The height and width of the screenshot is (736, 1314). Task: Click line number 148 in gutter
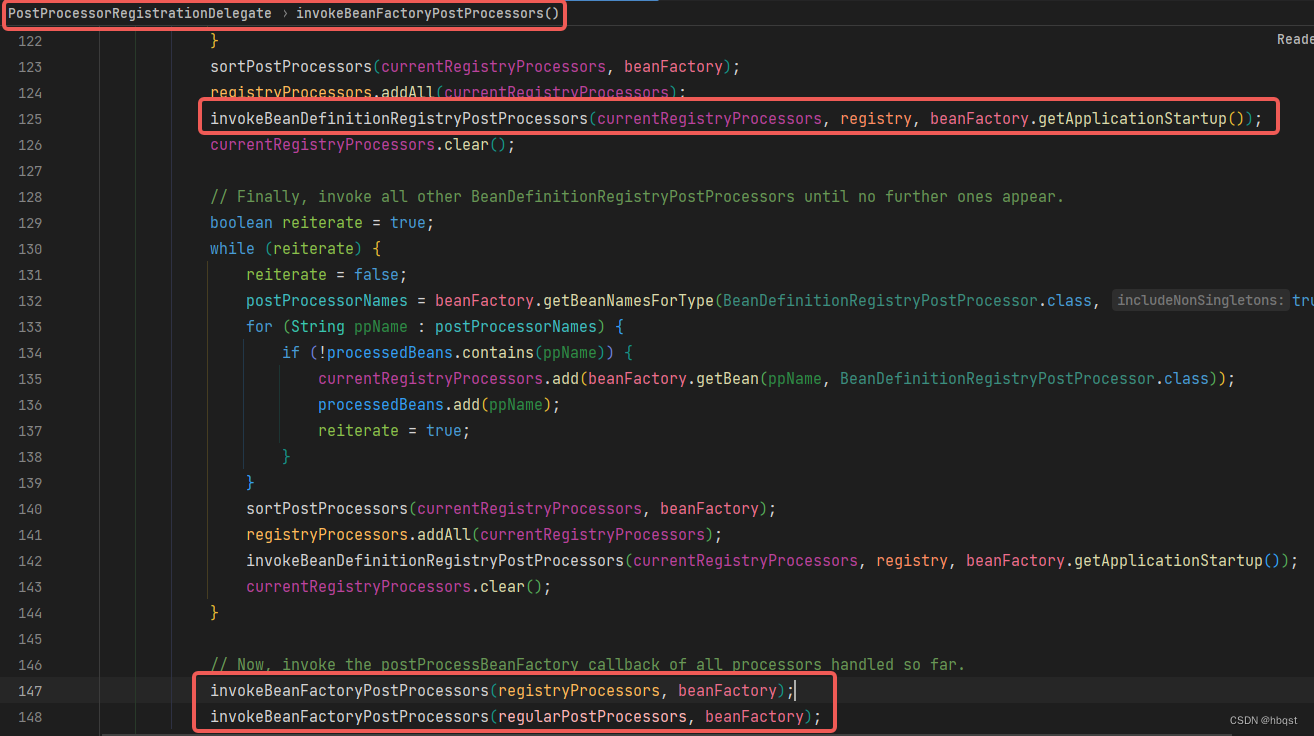coord(30,717)
